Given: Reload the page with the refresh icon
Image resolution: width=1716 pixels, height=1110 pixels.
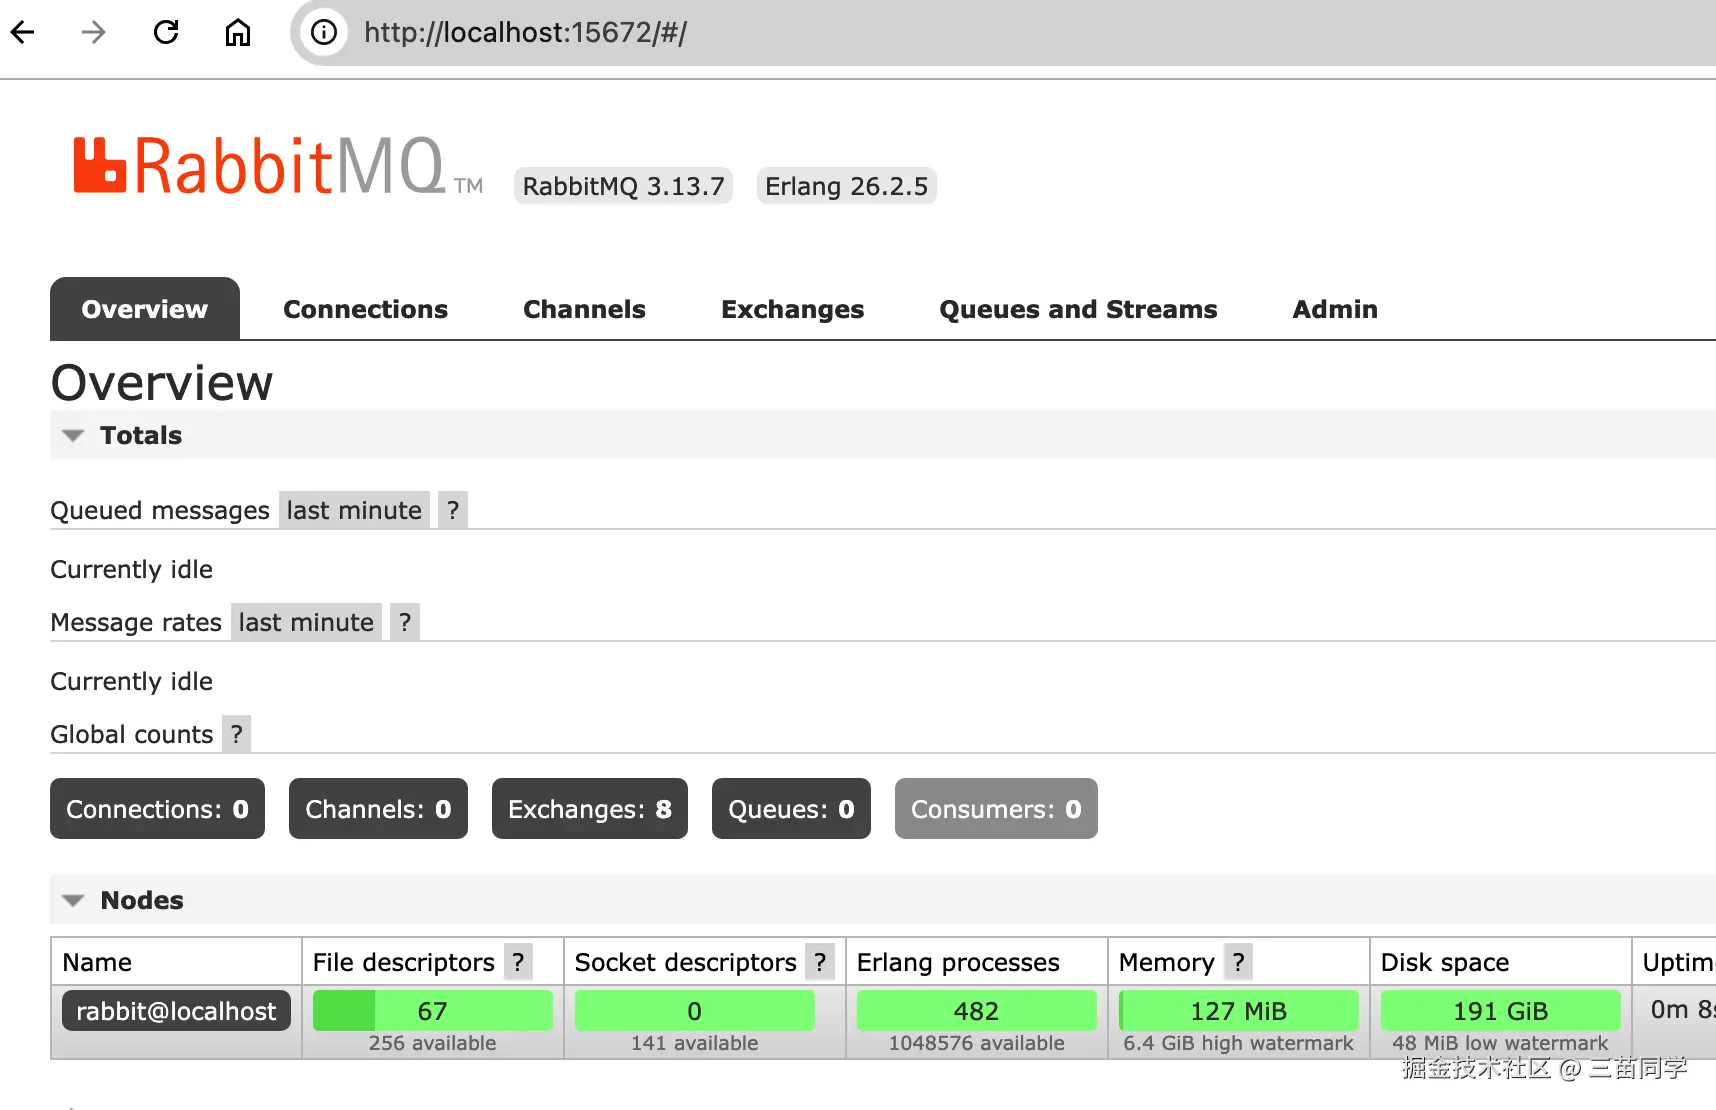Looking at the screenshot, I should coord(166,33).
